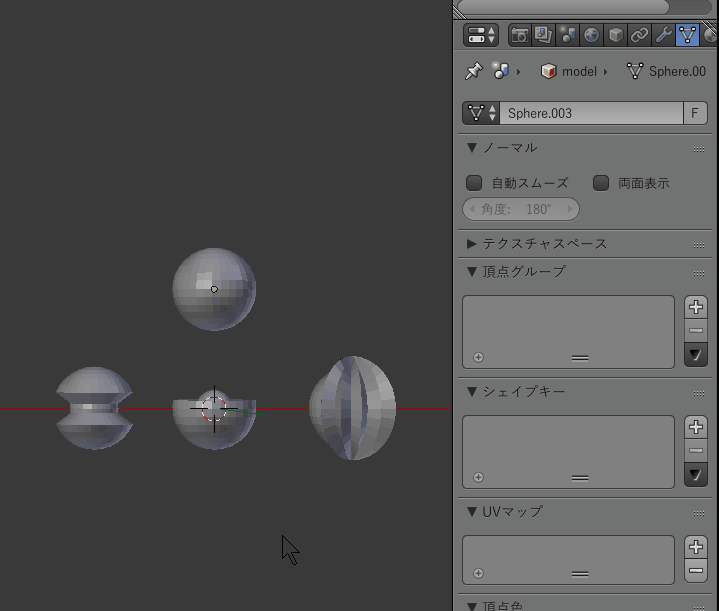This screenshot has height=611, width=719.
Task: Click the shape key list resize handle
Action: [580, 478]
